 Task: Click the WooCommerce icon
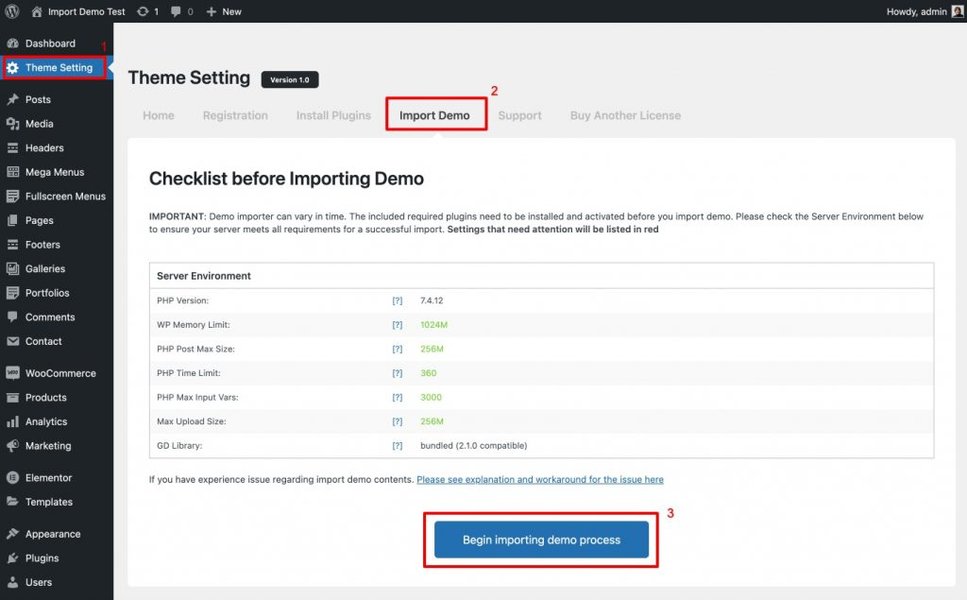click(x=12, y=373)
